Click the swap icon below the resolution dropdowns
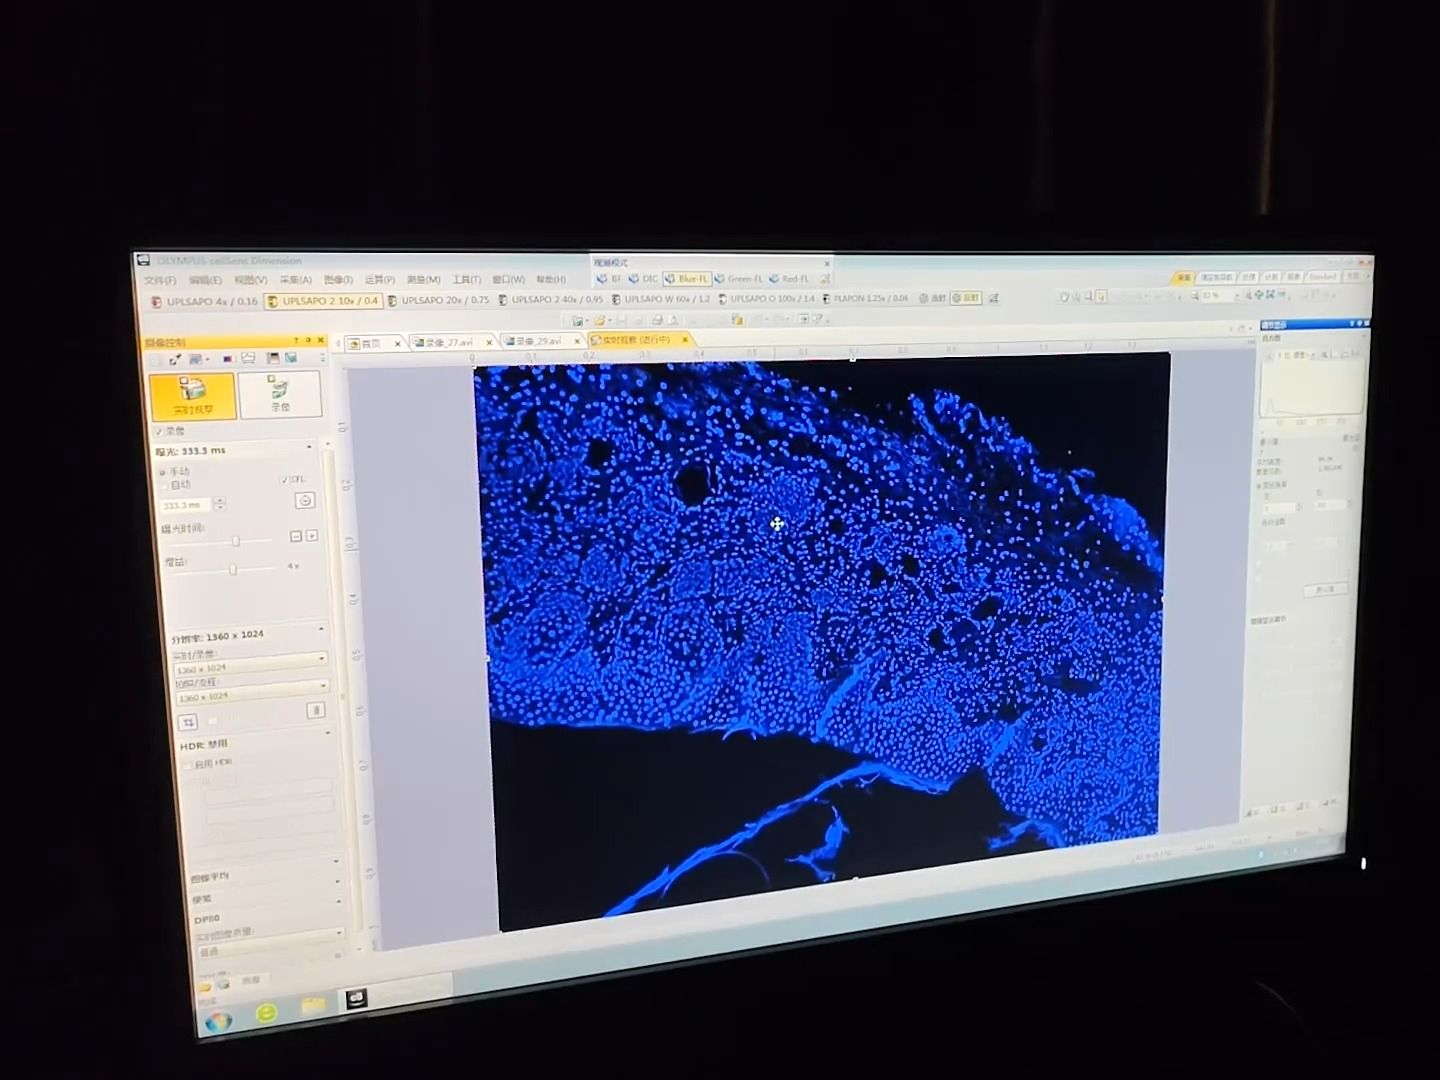Viewport: 1440px width, 1080px height. click(188, 722)
